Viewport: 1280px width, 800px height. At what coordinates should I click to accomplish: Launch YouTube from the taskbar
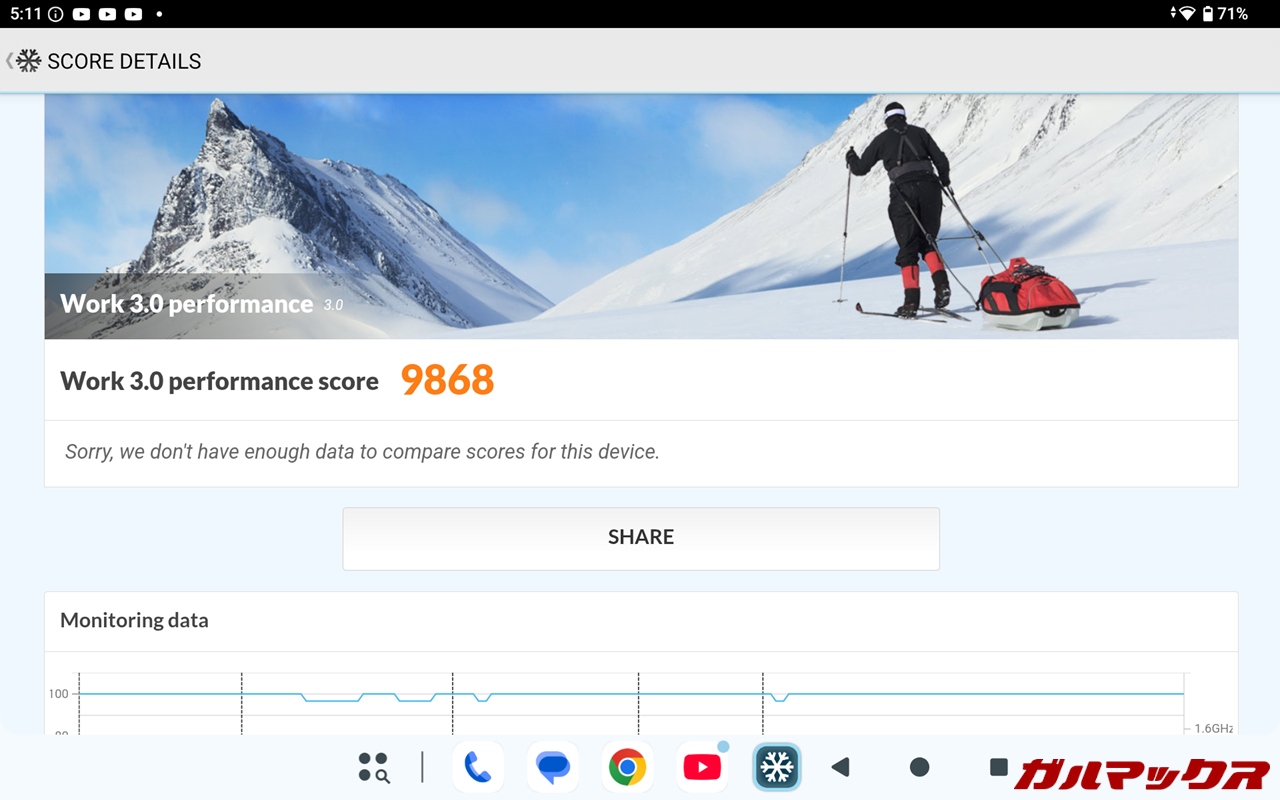pyautogui.click(x=702, y=767)
